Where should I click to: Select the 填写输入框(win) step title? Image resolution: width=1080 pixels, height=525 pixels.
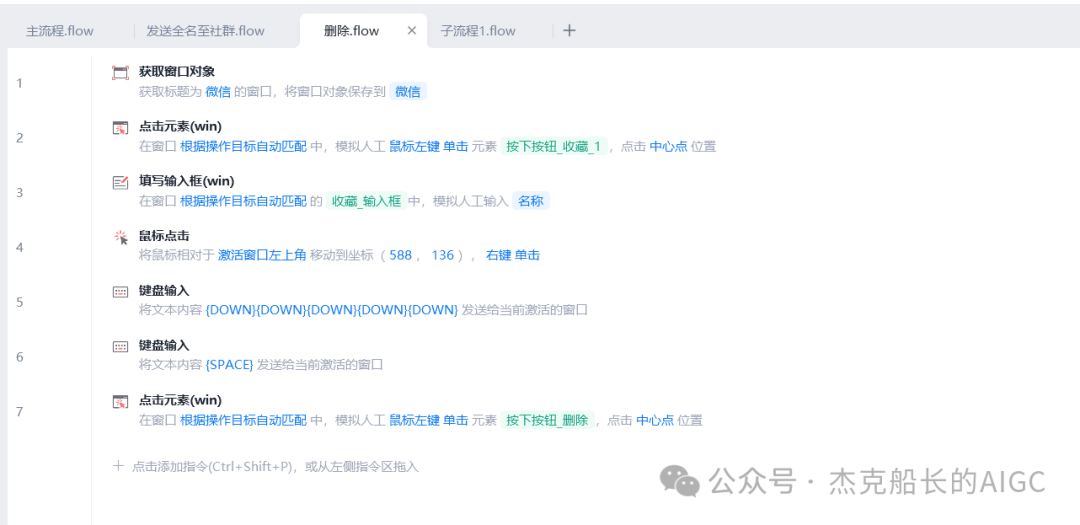[187, 181]
